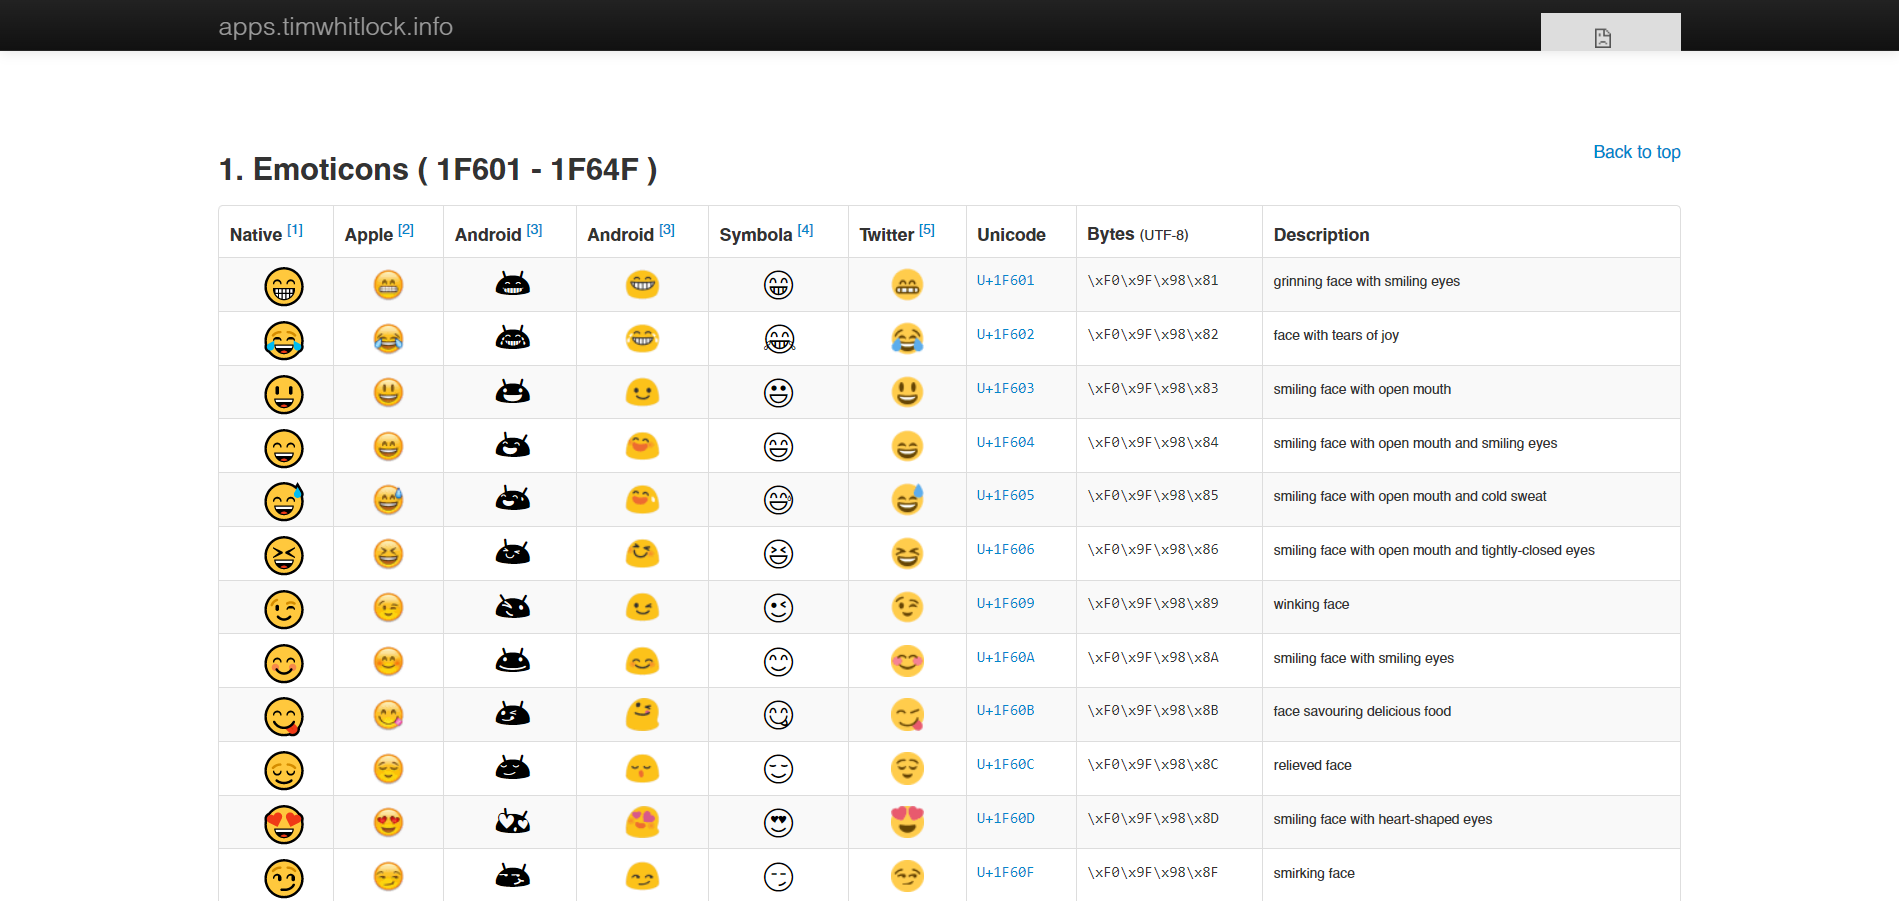Click footnote [2] next to Apple
Screen dimensions: 1899x901
click(x=406, y=230)
